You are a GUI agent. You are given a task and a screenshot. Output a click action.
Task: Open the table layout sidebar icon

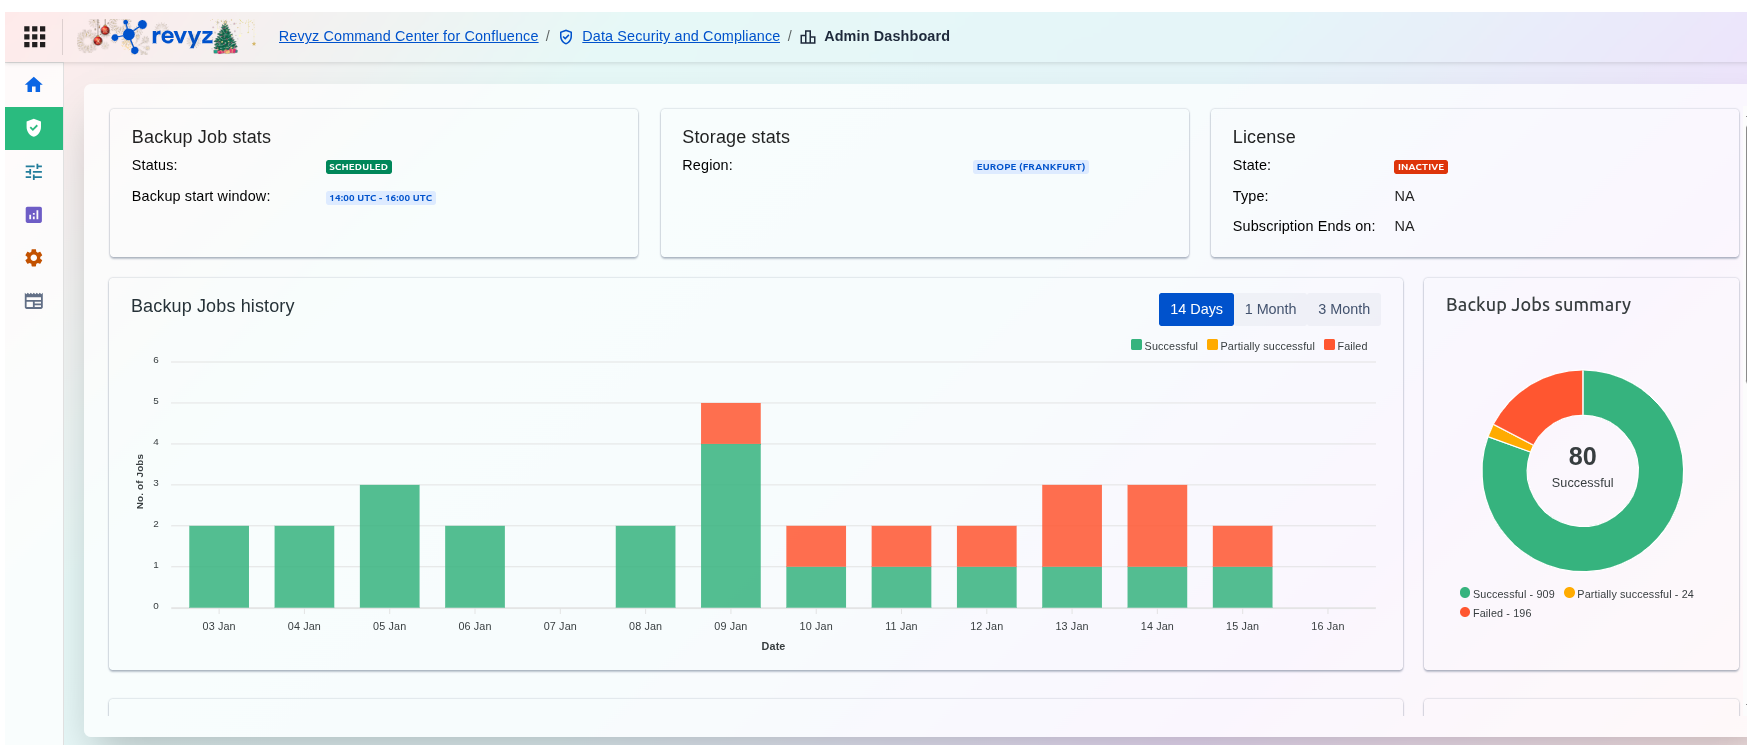[x=34, y=301]
